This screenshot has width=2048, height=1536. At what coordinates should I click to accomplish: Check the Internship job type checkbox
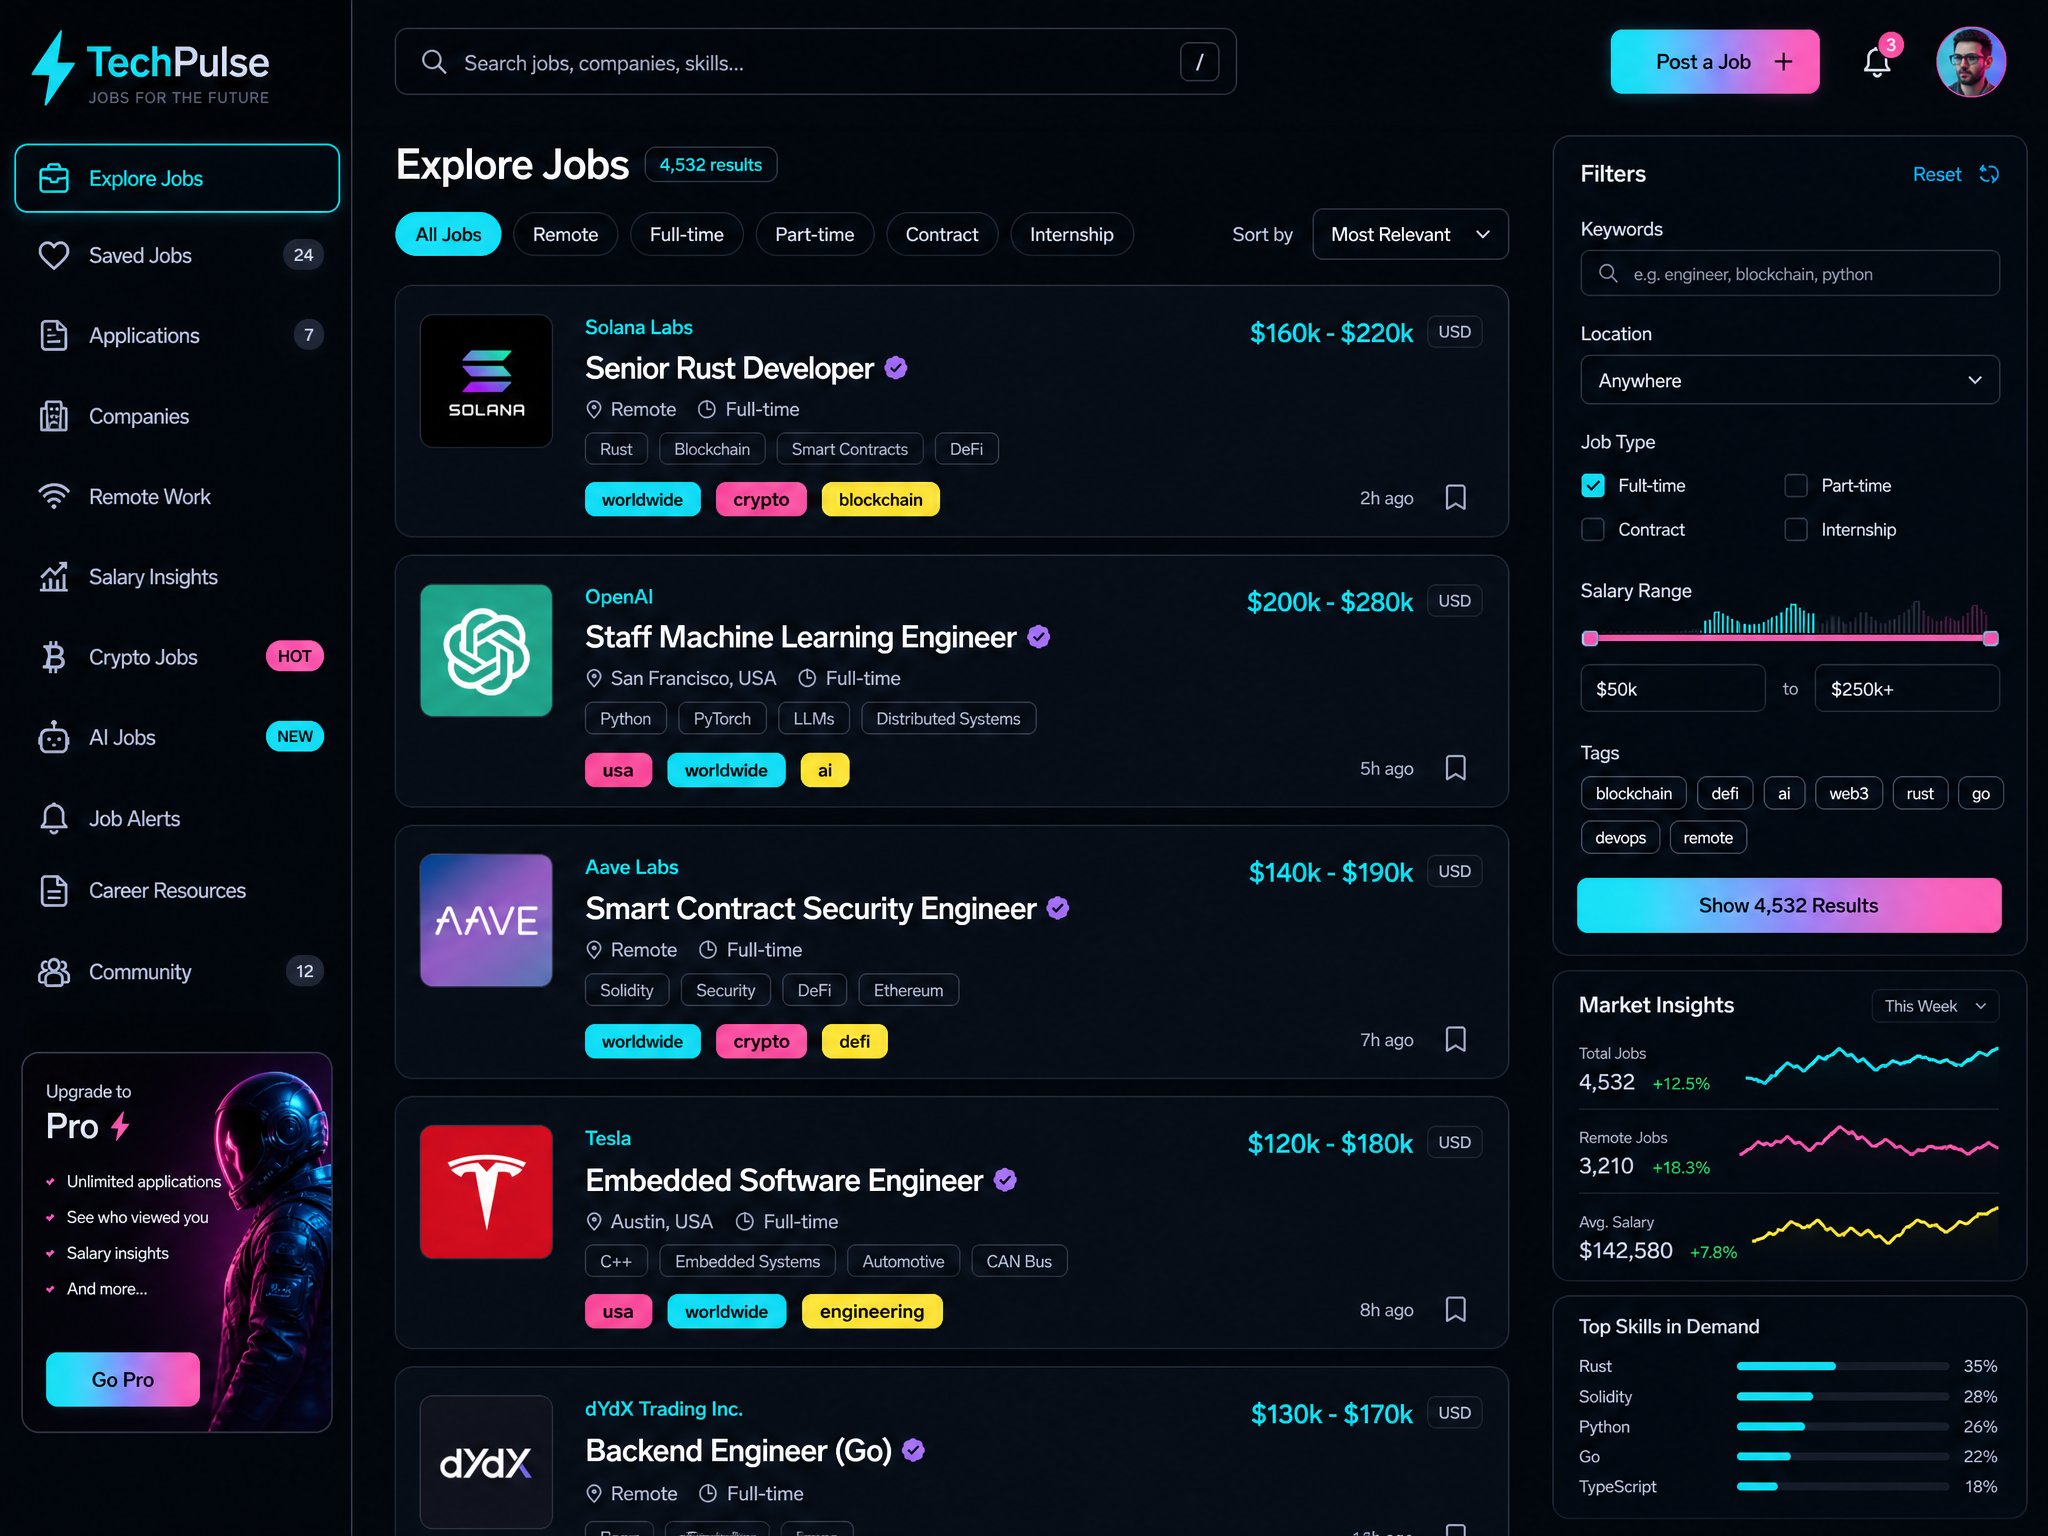pos(1796,529)
